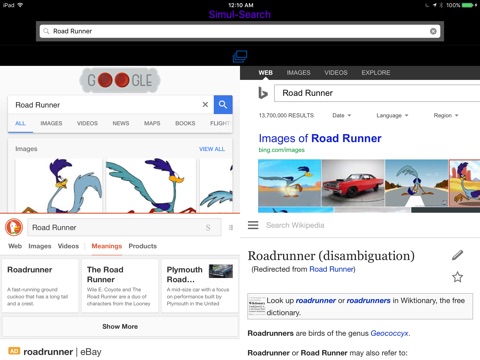The image size is (480, 360).
Task: Clear the Simul-Search query field
Action: pyautogui.click(x=433, y=31)
